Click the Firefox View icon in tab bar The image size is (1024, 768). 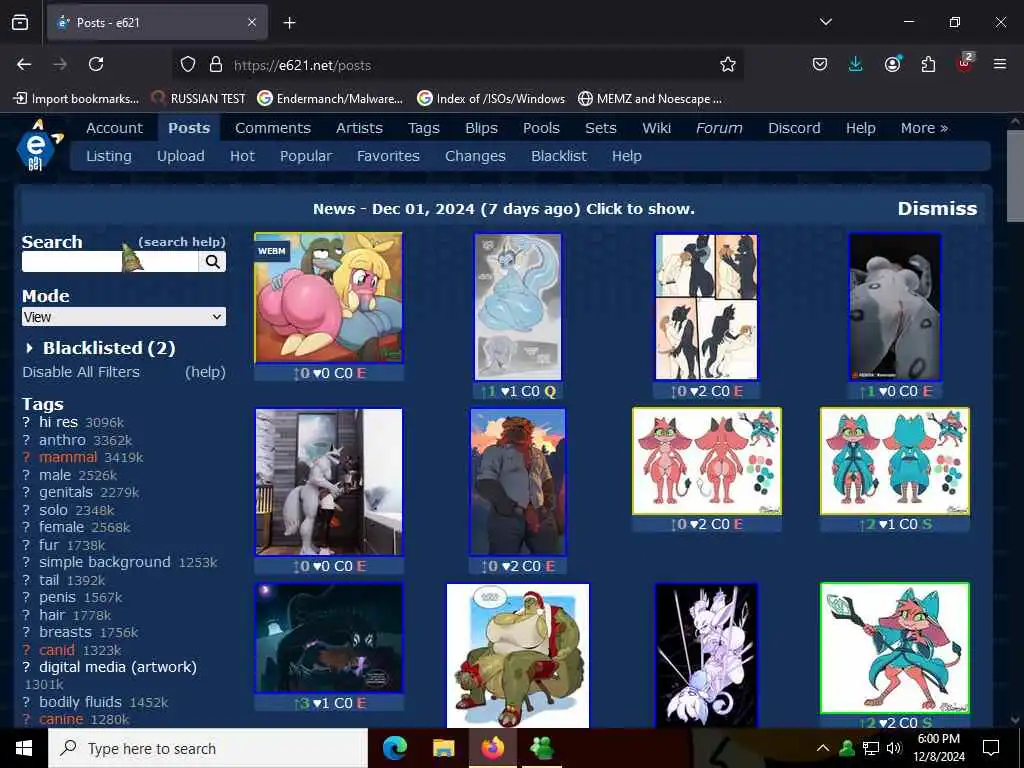[20, 22]
